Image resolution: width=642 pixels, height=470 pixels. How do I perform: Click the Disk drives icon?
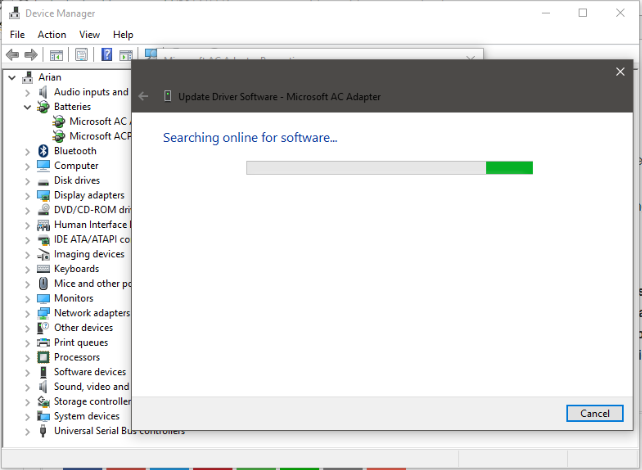click(x=43, y=181)
